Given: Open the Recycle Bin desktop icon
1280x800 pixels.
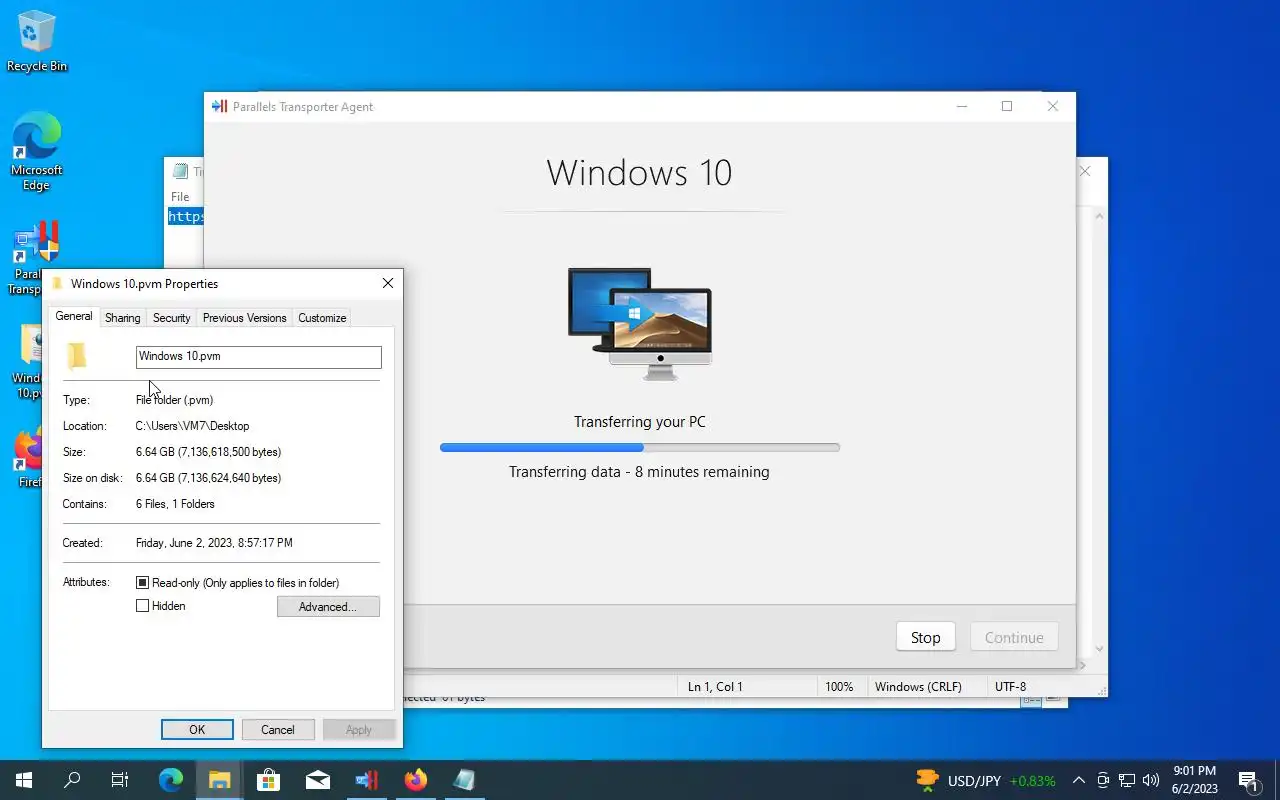Looking at the screenshot, I should [x=37, y=40].
